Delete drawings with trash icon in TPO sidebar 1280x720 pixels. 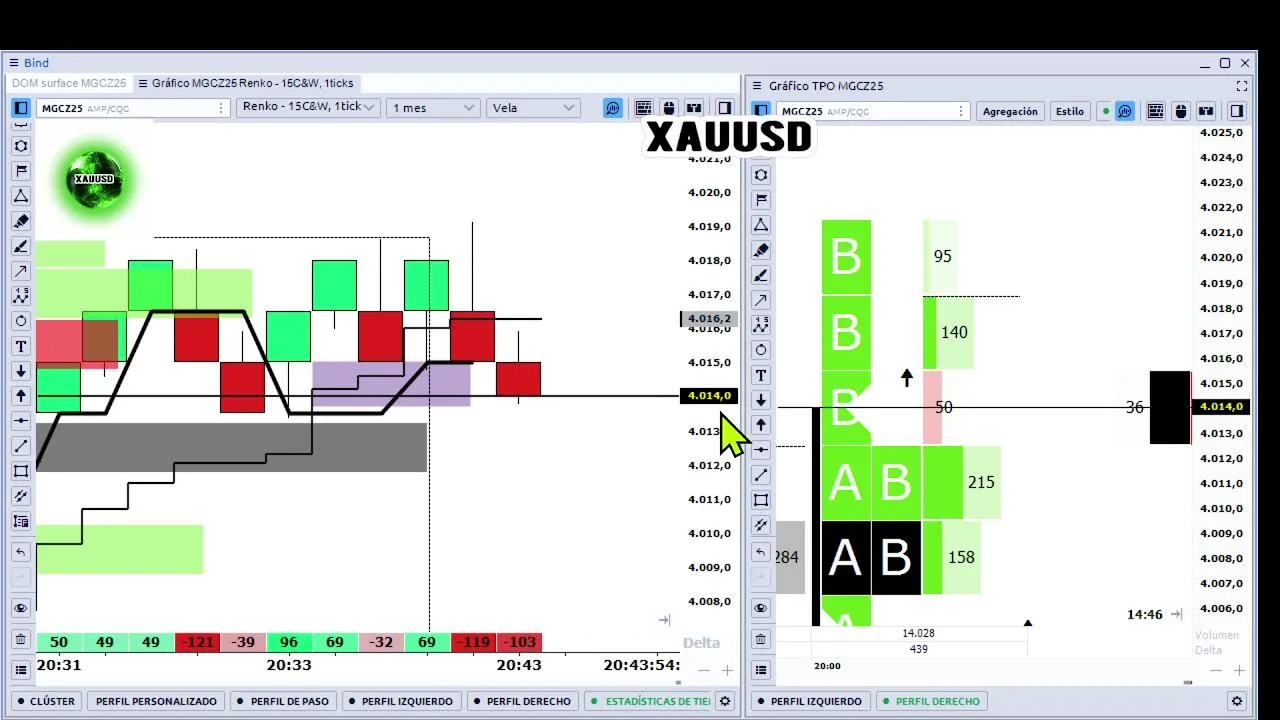761,639
